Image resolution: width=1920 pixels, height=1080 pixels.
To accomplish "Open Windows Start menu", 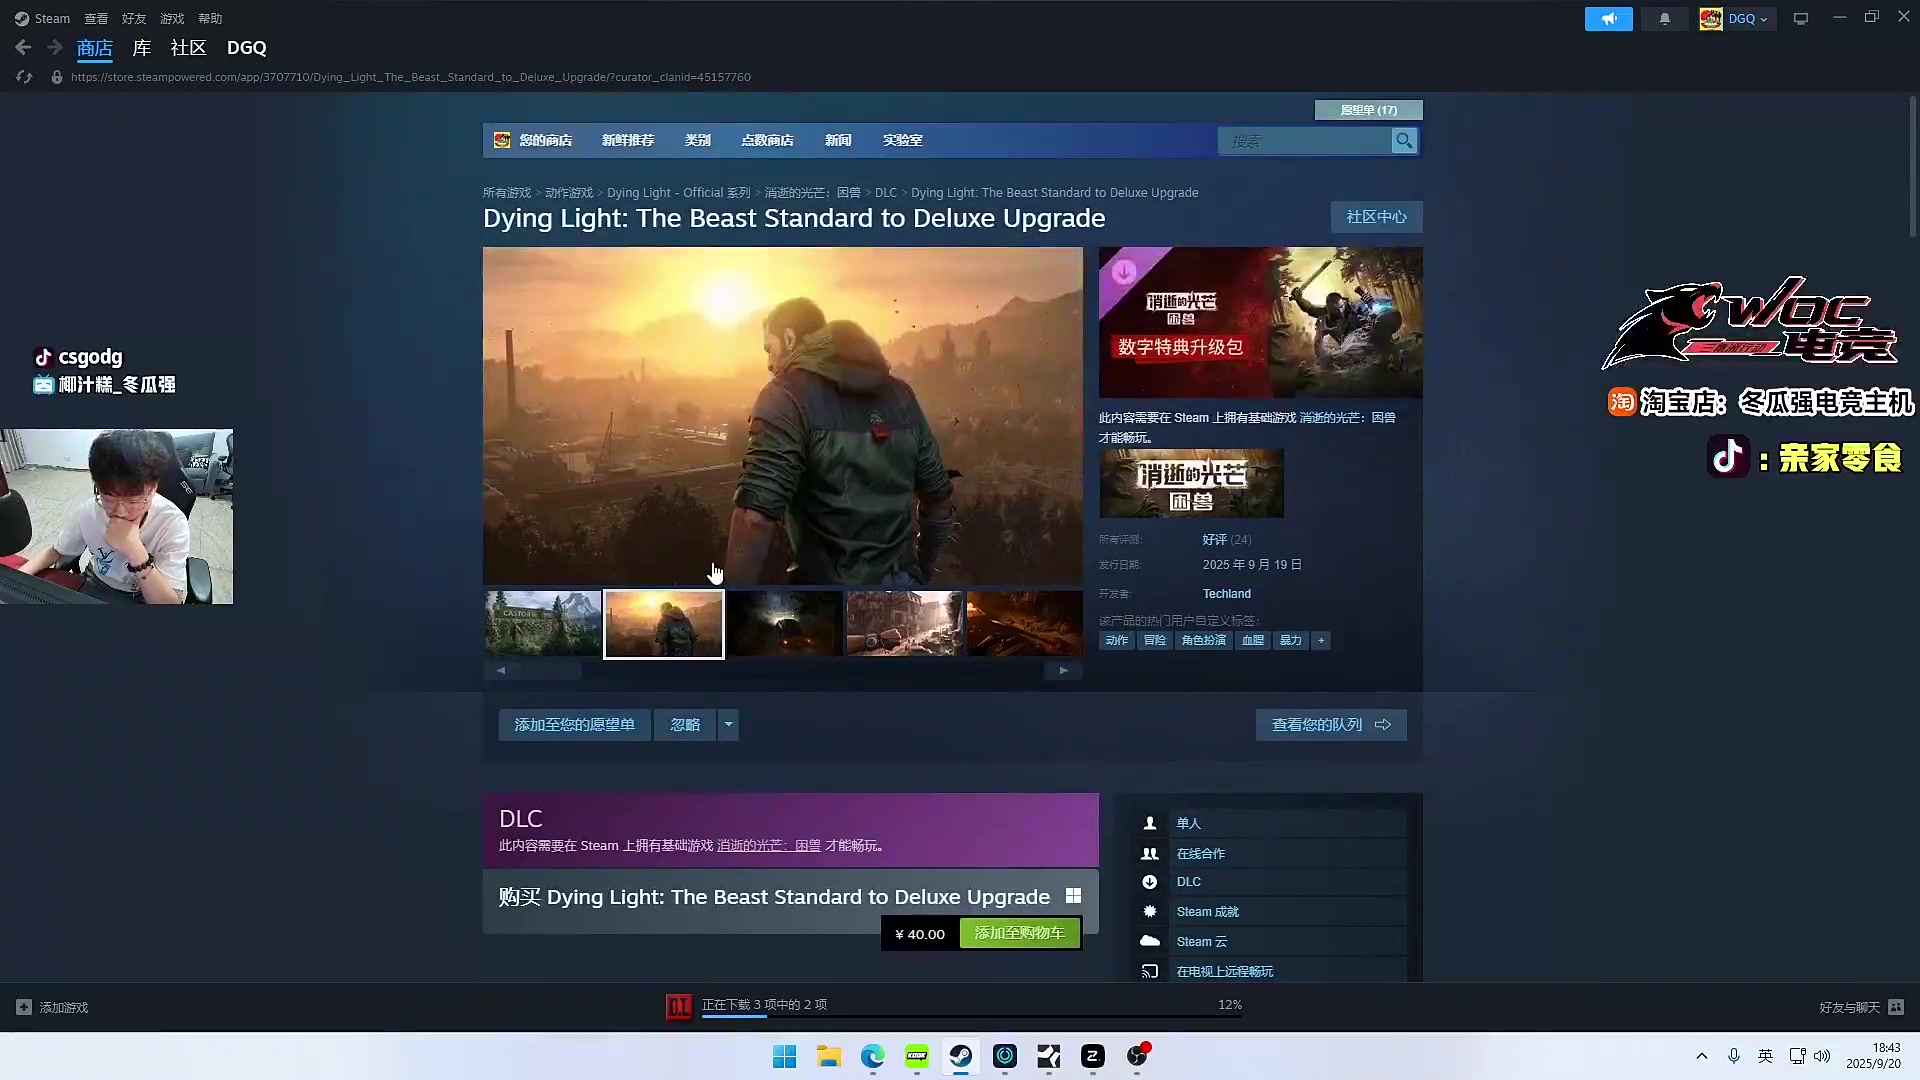I will (785, 1056).
